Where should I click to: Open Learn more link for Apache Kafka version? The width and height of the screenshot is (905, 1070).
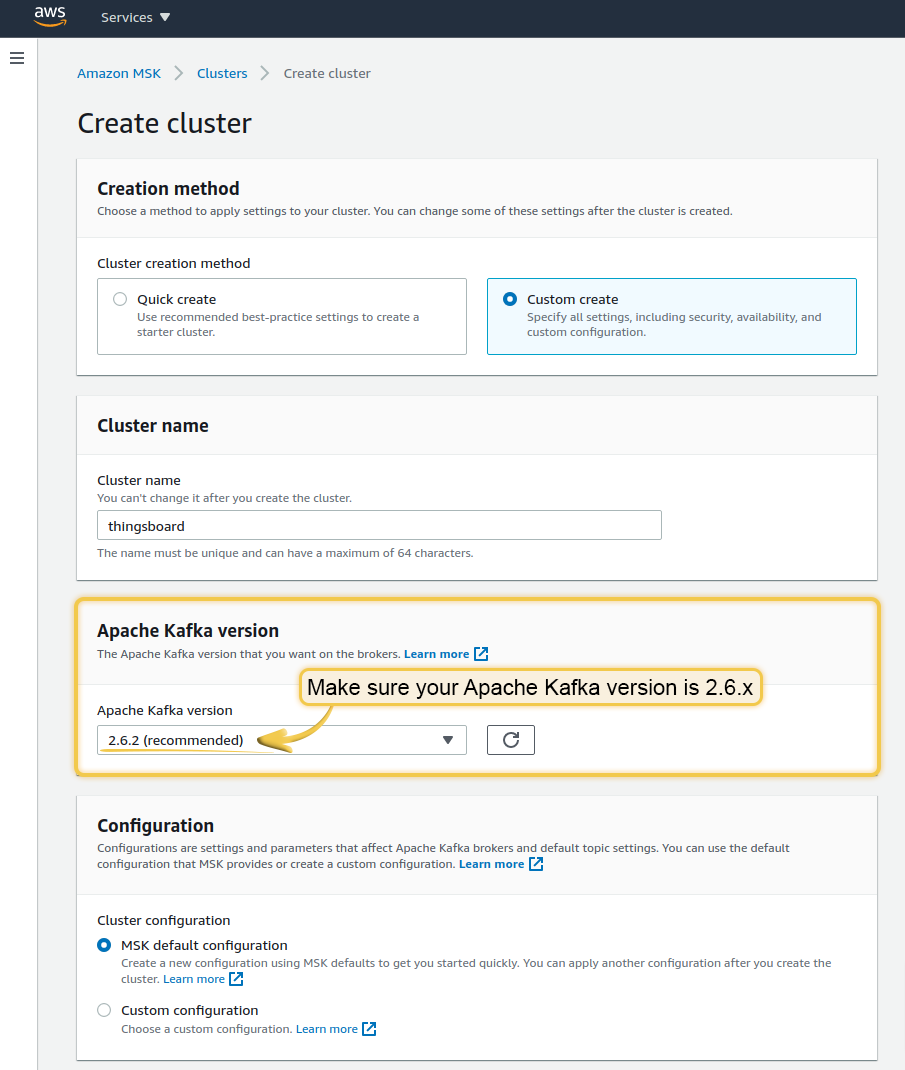coord(436,654)
